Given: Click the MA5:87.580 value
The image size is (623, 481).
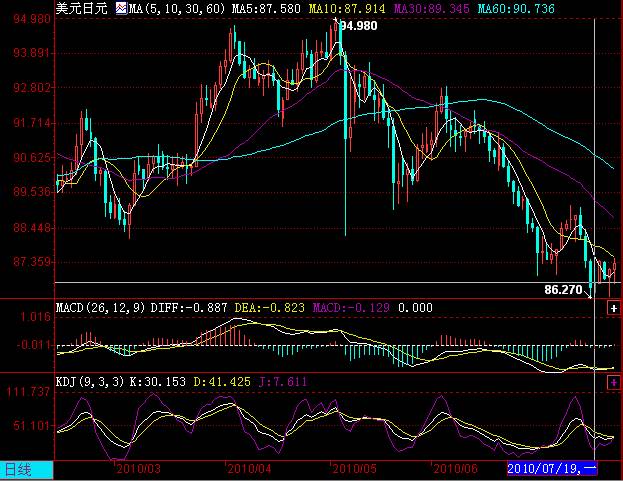Looking at the screenshot, I should tap(266, 8).
